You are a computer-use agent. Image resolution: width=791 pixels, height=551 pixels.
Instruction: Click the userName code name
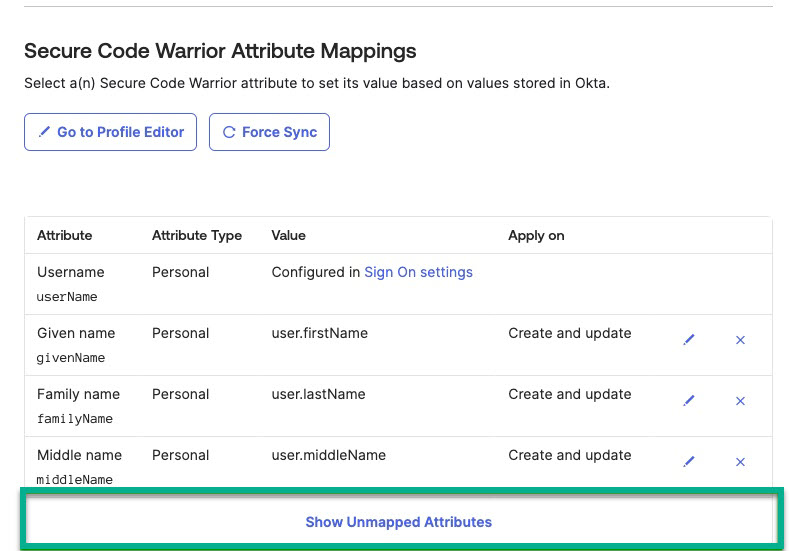[67, 297]
